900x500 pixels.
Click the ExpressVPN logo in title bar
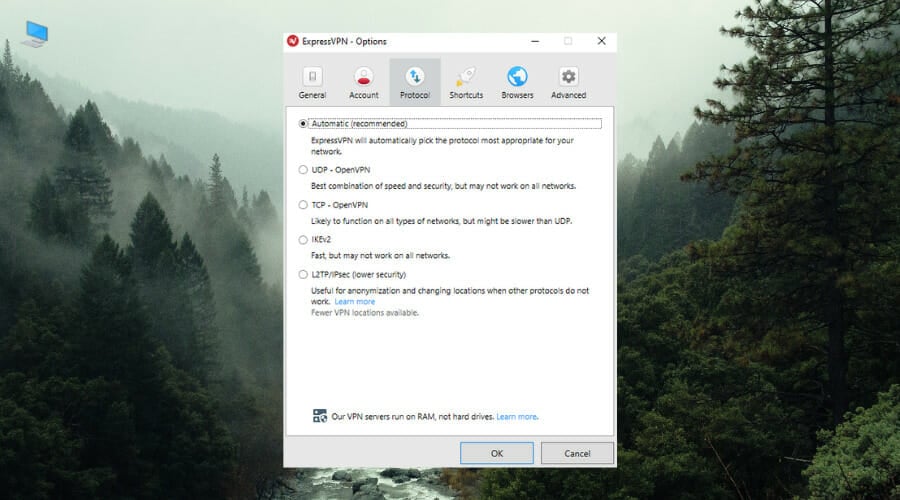pos(293,41)
